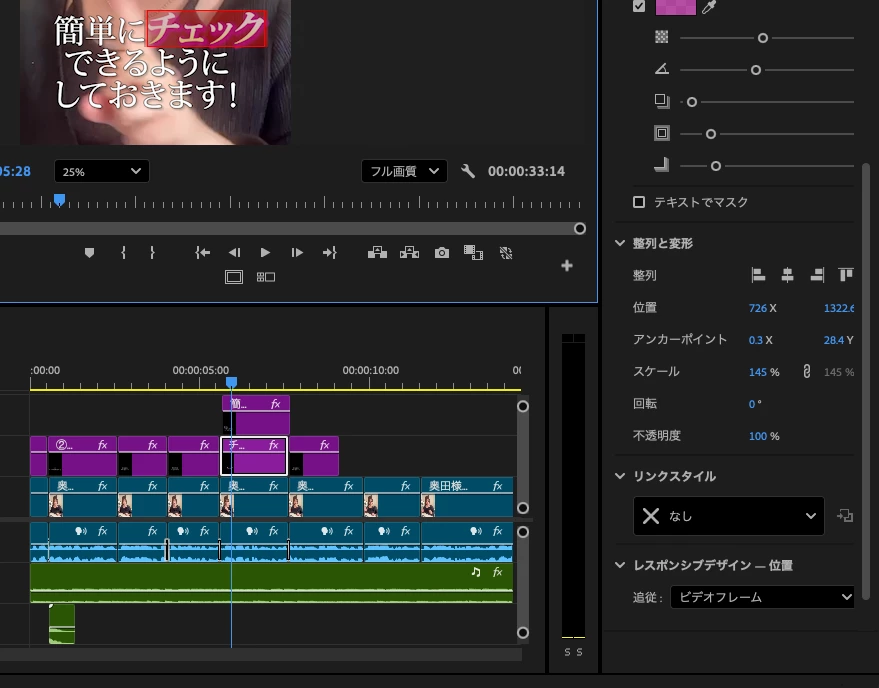Click the Align Left icon in 整列
This screenshot has height=688, width=879.
[x=758, y=275]
